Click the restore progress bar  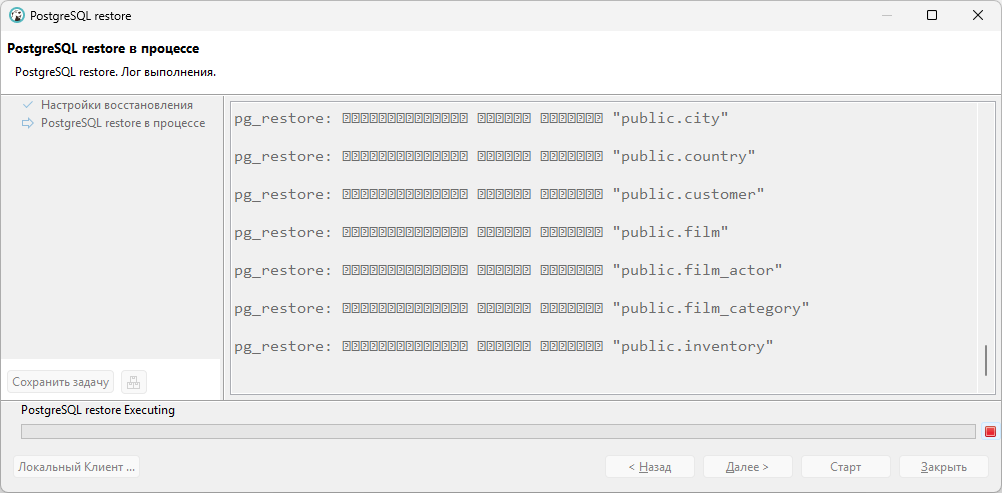pyautogui.click(x=498, y=432)
